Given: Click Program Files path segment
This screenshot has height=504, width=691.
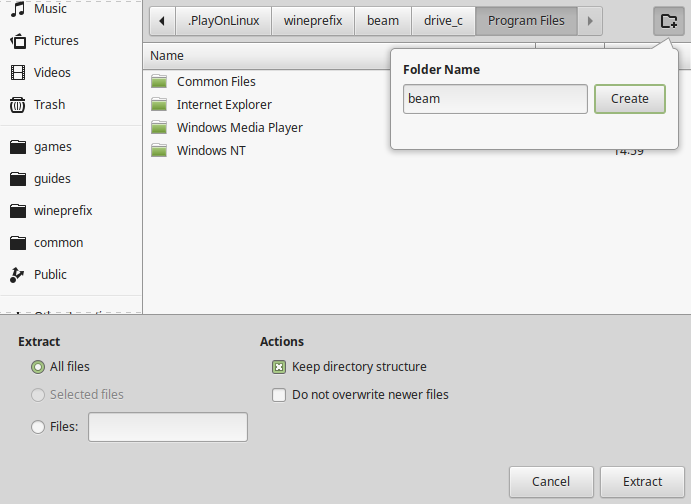Looking at the screenshot, I should point(526,21).
